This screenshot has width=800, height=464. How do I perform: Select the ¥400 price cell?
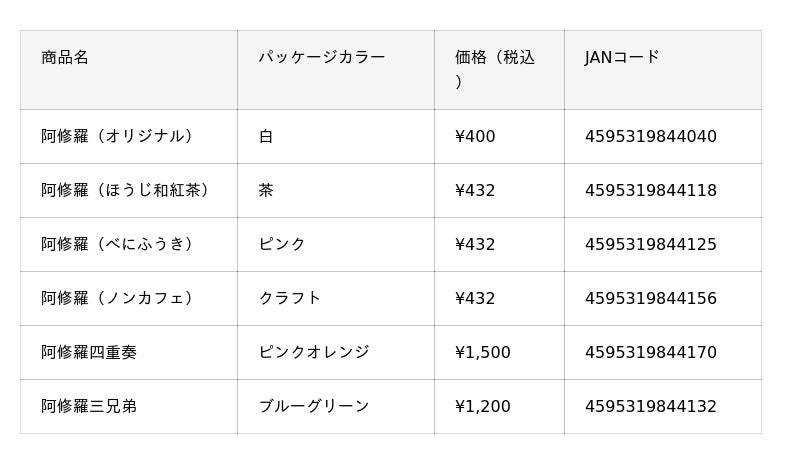pyautogui.click(x=475, y=137)
